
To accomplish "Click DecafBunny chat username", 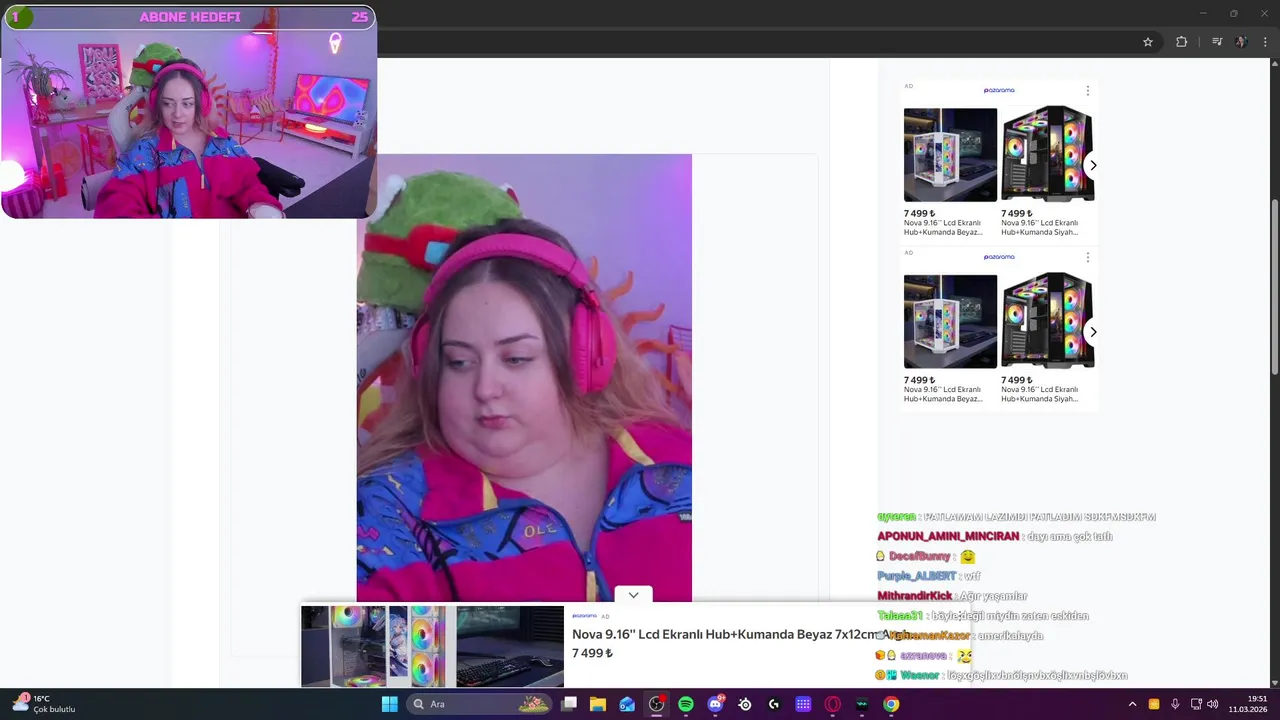I will pyautogui.click(x=919, y=556).
